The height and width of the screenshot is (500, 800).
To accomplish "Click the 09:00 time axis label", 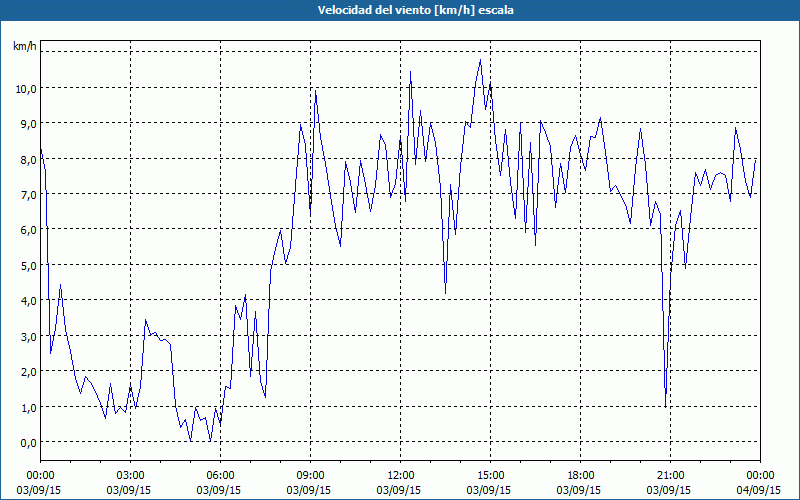I will (311, 476).
